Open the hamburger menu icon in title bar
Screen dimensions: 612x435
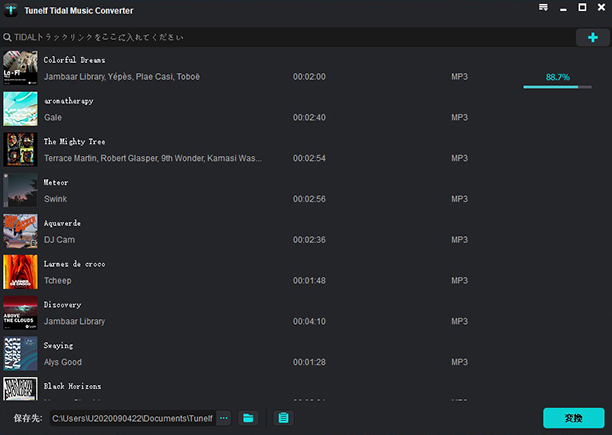coord(543,7)
